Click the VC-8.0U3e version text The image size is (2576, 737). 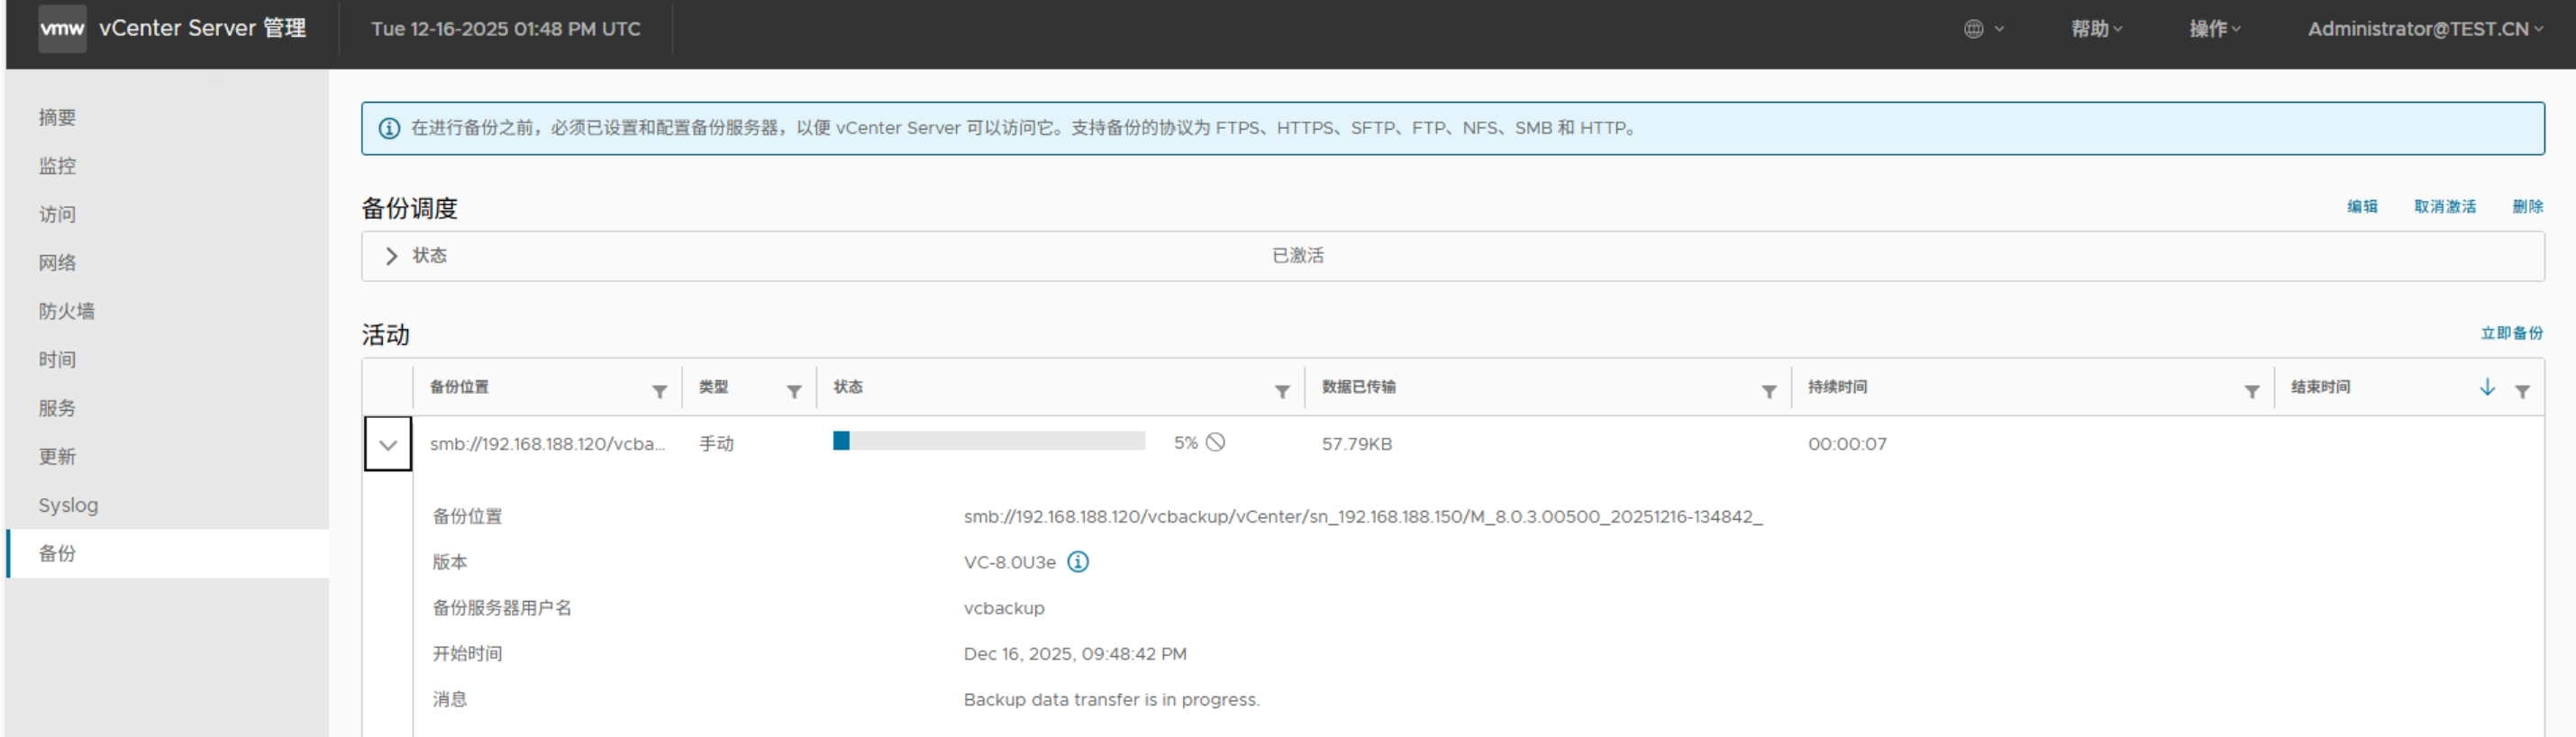pyautogui.click(x=1009, y=563)
